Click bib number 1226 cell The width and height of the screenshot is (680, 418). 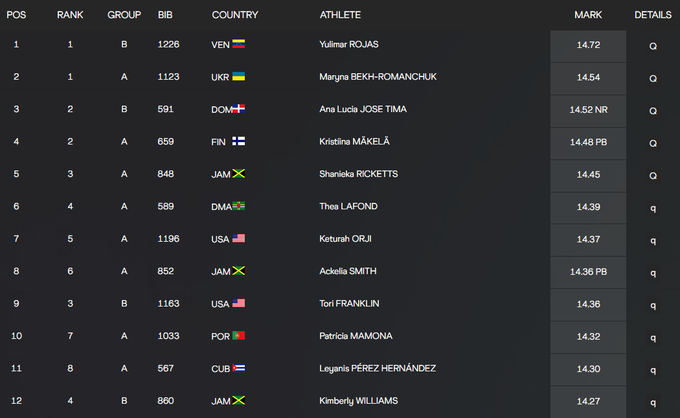(169, 45)
